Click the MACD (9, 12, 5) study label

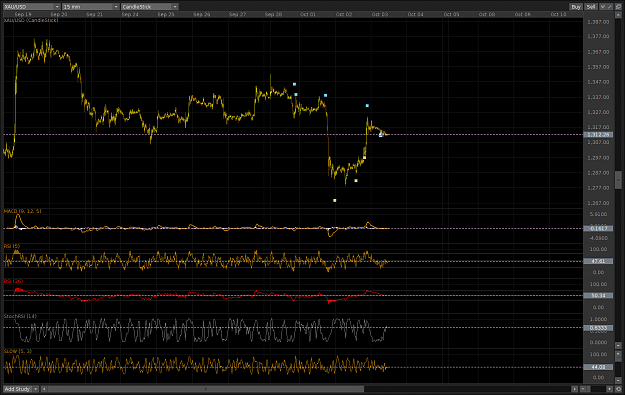coord(23,211)
